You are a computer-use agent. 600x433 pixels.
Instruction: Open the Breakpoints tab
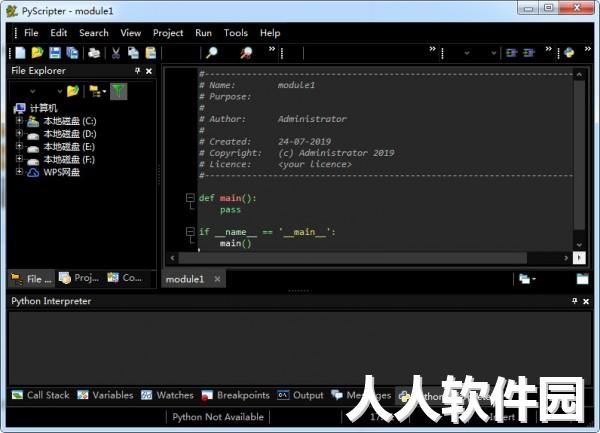(235, 395)
